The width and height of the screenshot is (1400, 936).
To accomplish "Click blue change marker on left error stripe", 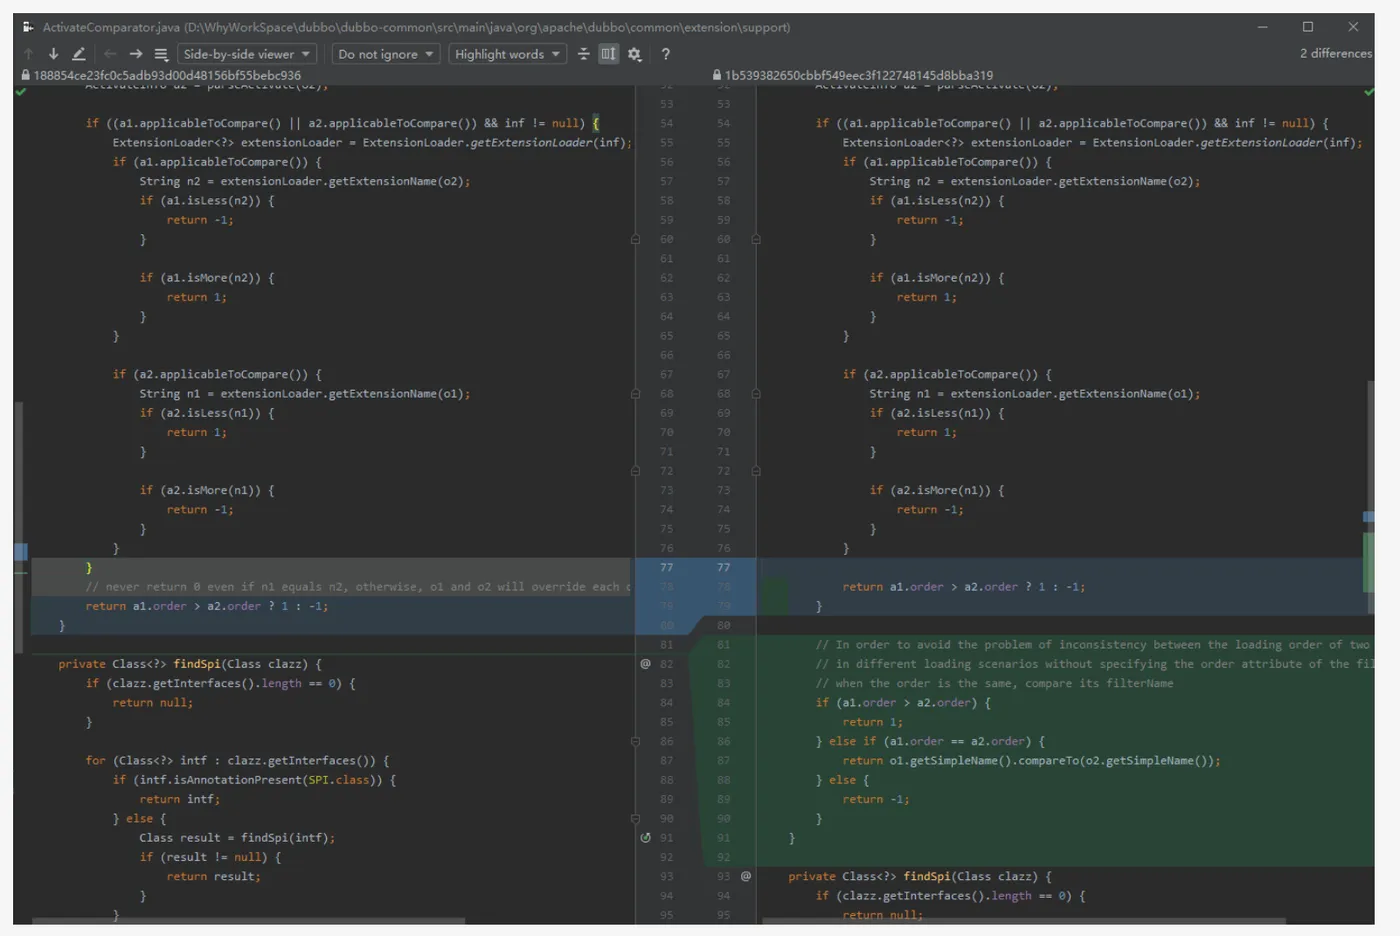I will click(20, 551).
